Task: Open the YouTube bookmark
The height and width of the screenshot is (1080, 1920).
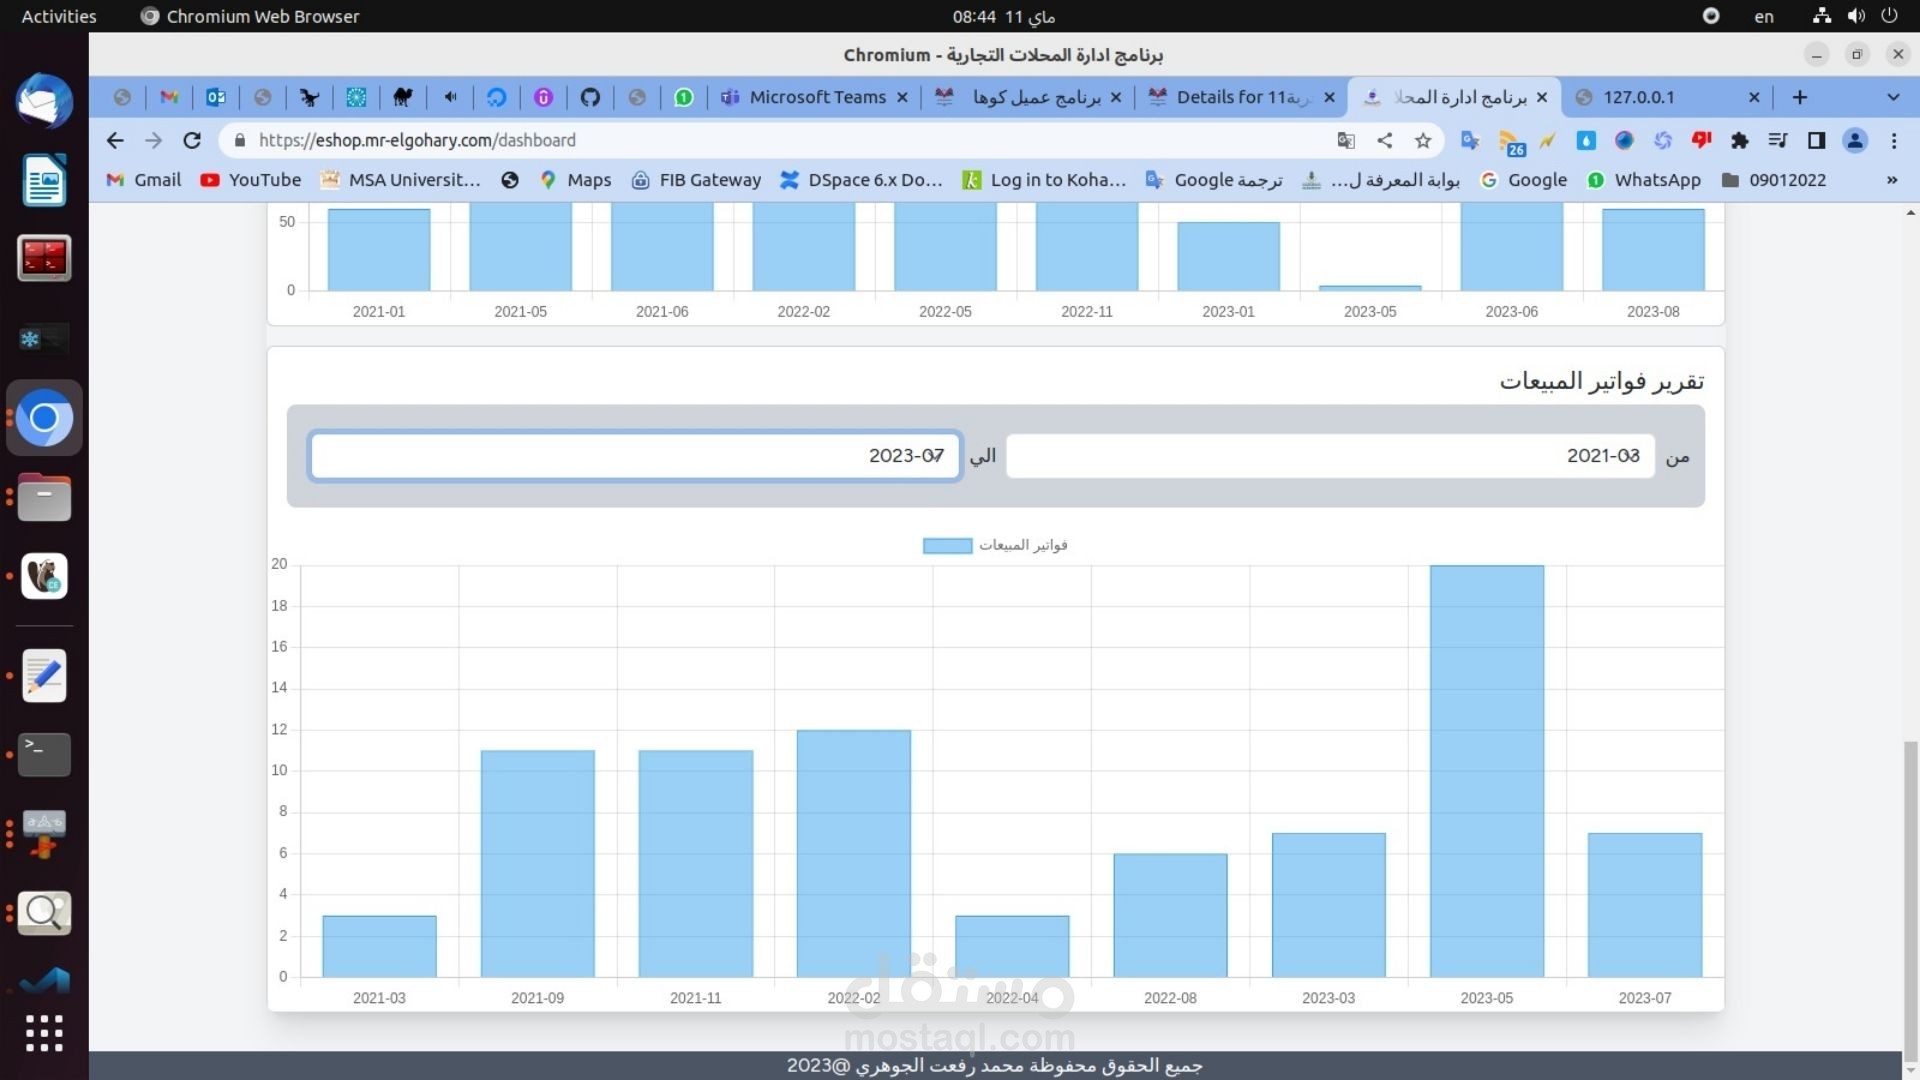Action: 251,180
